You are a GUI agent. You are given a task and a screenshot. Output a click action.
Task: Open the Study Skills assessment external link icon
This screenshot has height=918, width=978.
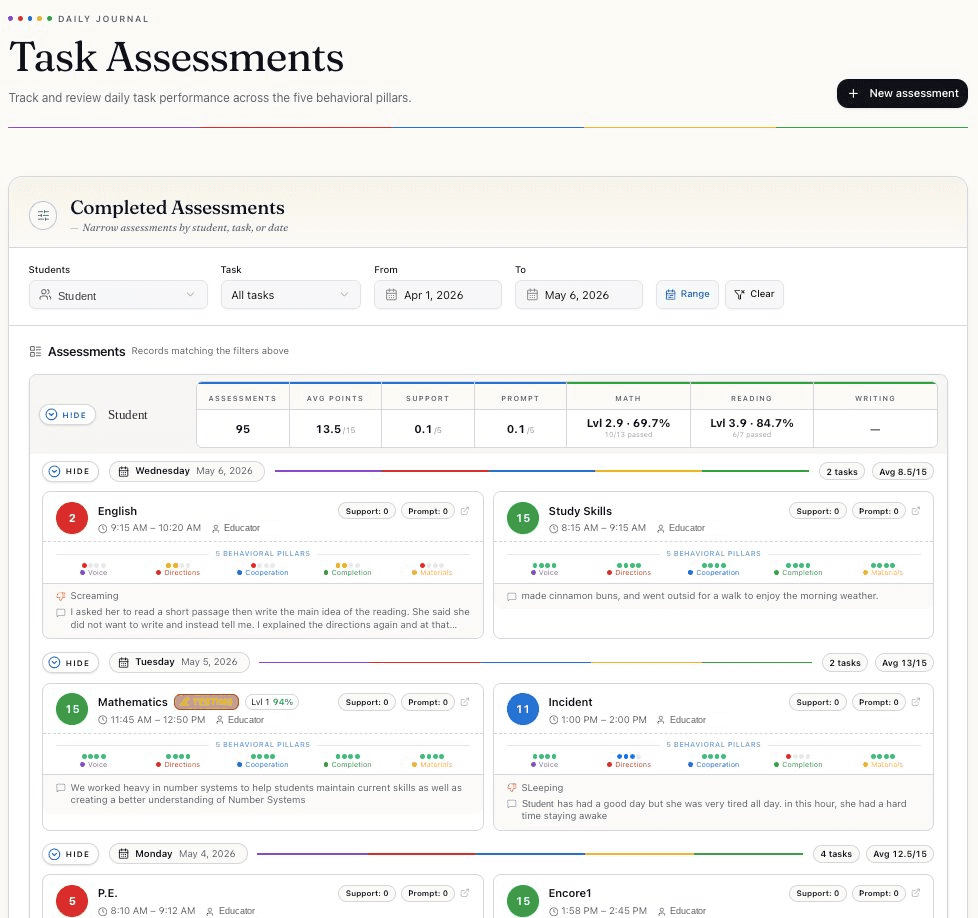[916, 511]
